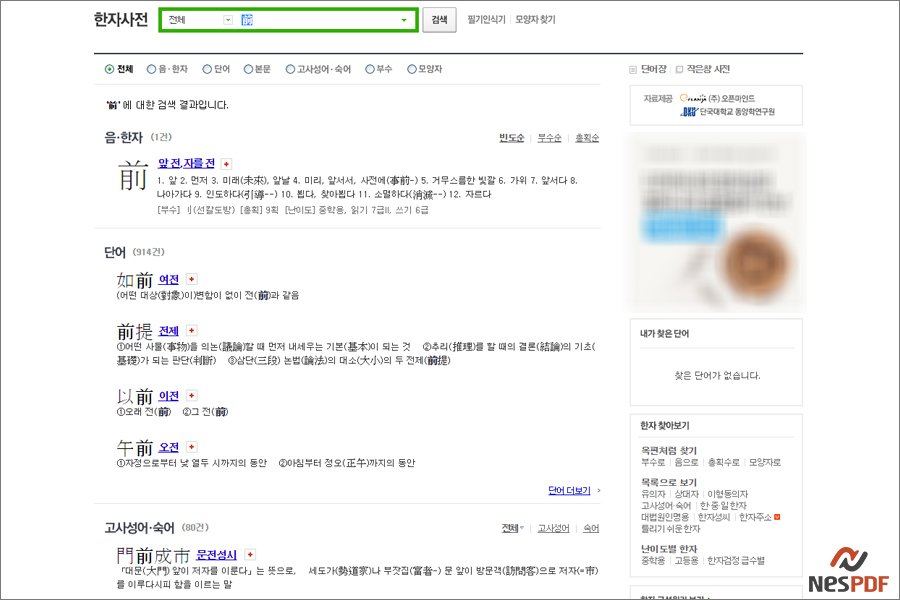The image size is (900, 600).
Task: Click 음으로 under 옥편처럼 찾기
Action: click(686, 462)
